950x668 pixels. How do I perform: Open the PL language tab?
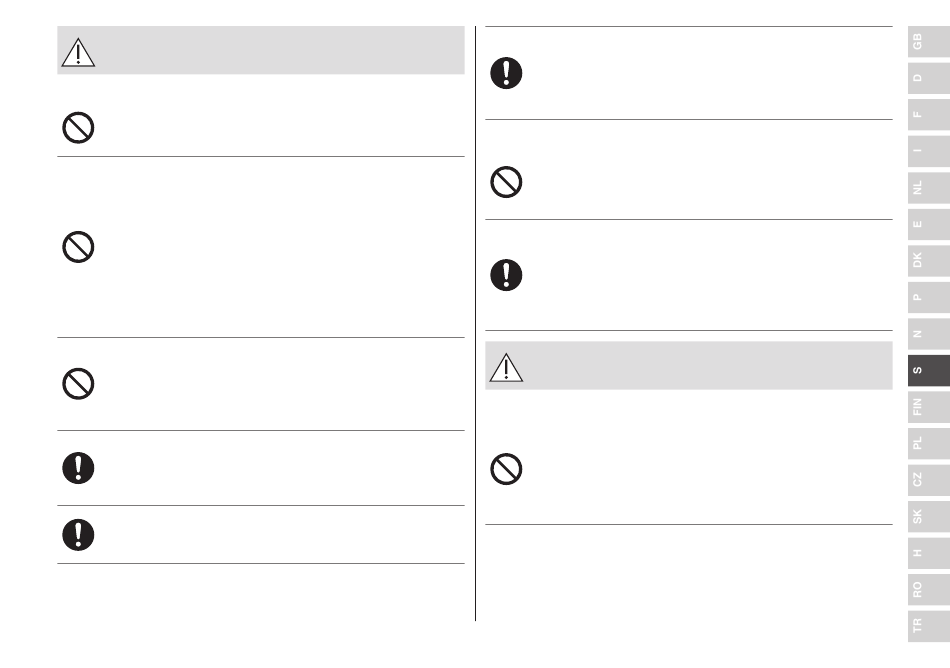click(x=929, y=443)
